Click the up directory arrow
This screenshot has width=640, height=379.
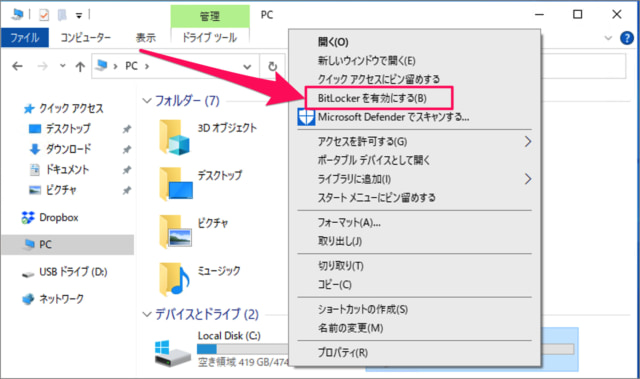pyautogui.click(x=80, y=66)
